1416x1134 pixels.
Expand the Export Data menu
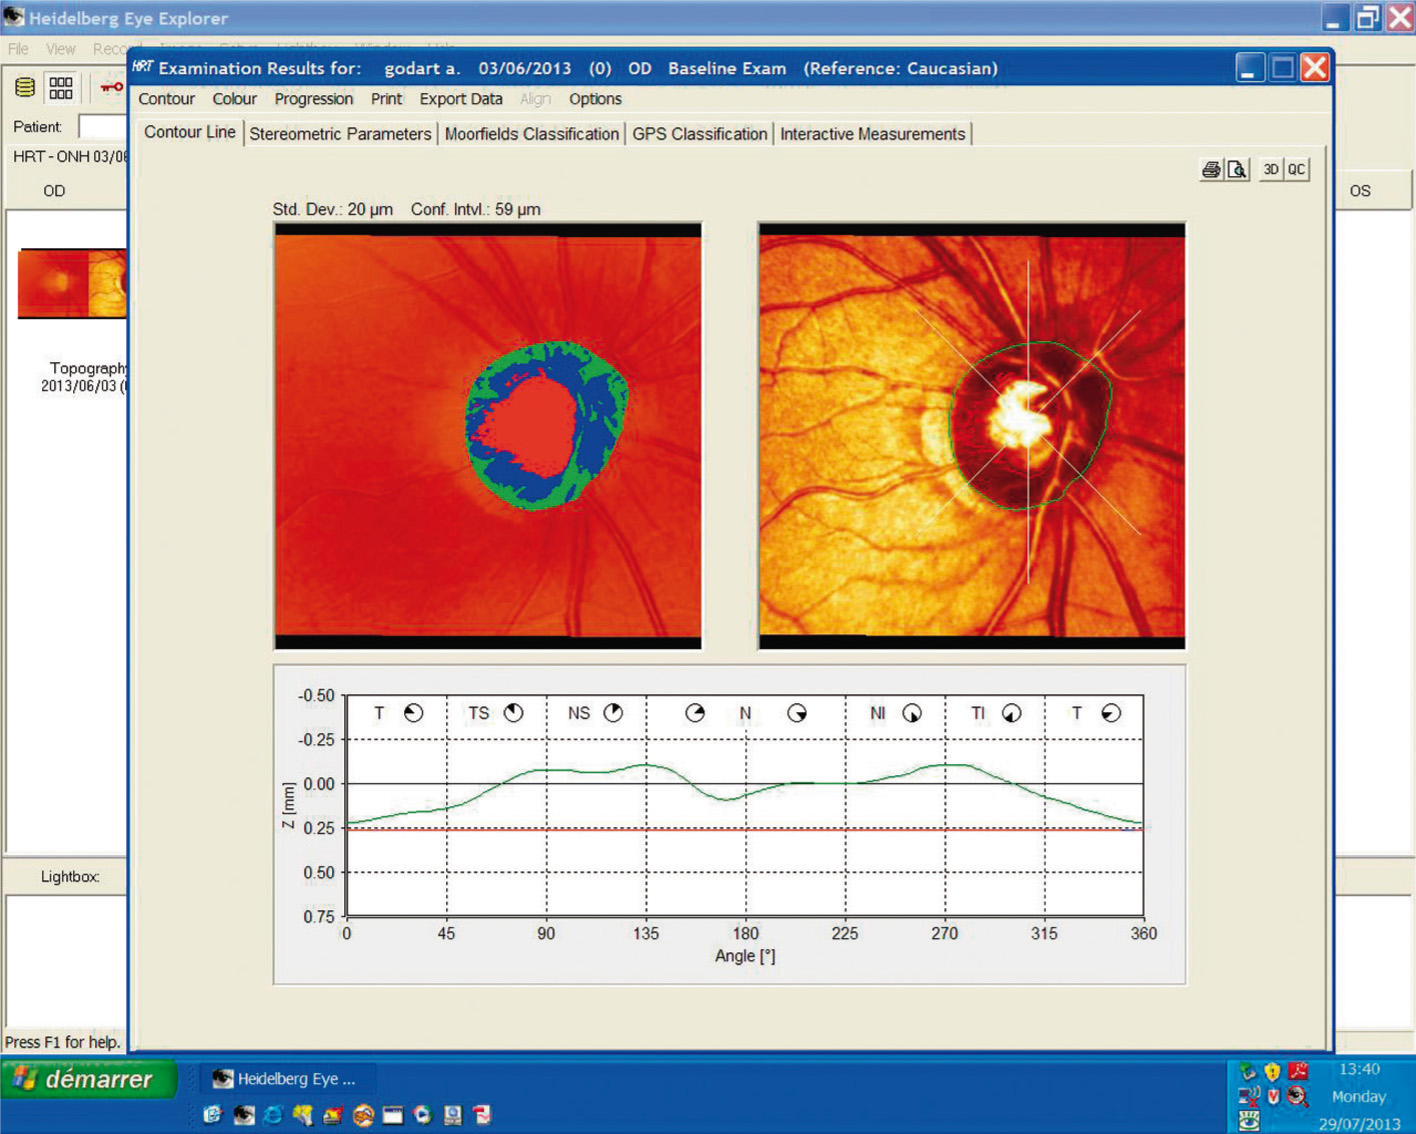tap(460, 99)
